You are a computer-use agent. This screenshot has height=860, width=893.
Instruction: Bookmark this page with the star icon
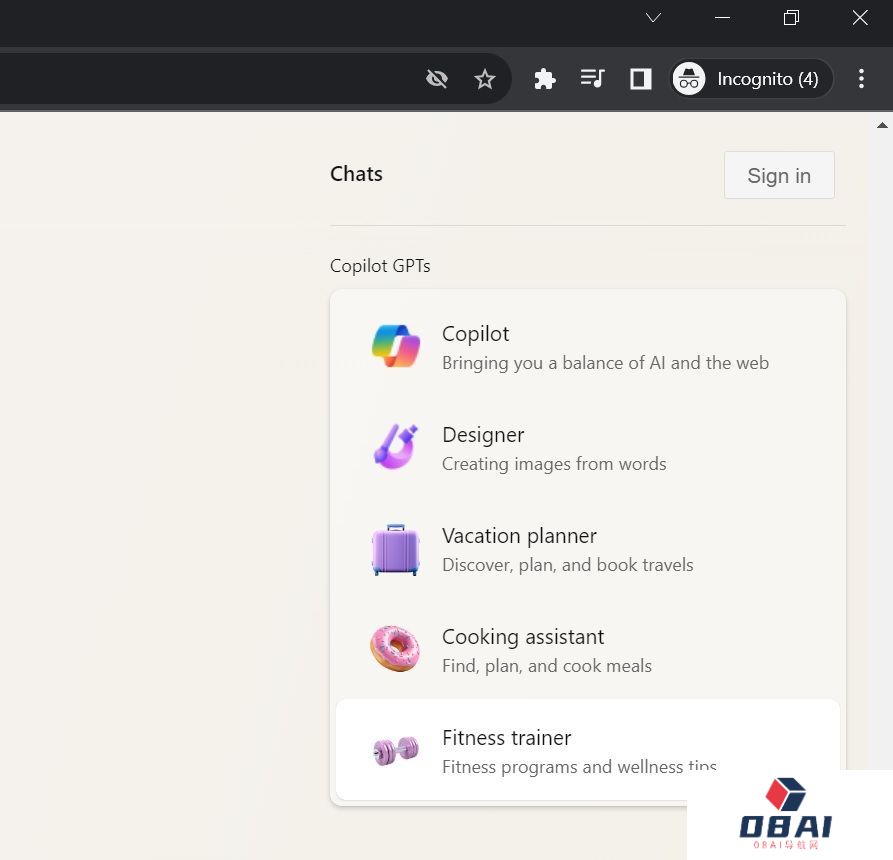[485, 79]
